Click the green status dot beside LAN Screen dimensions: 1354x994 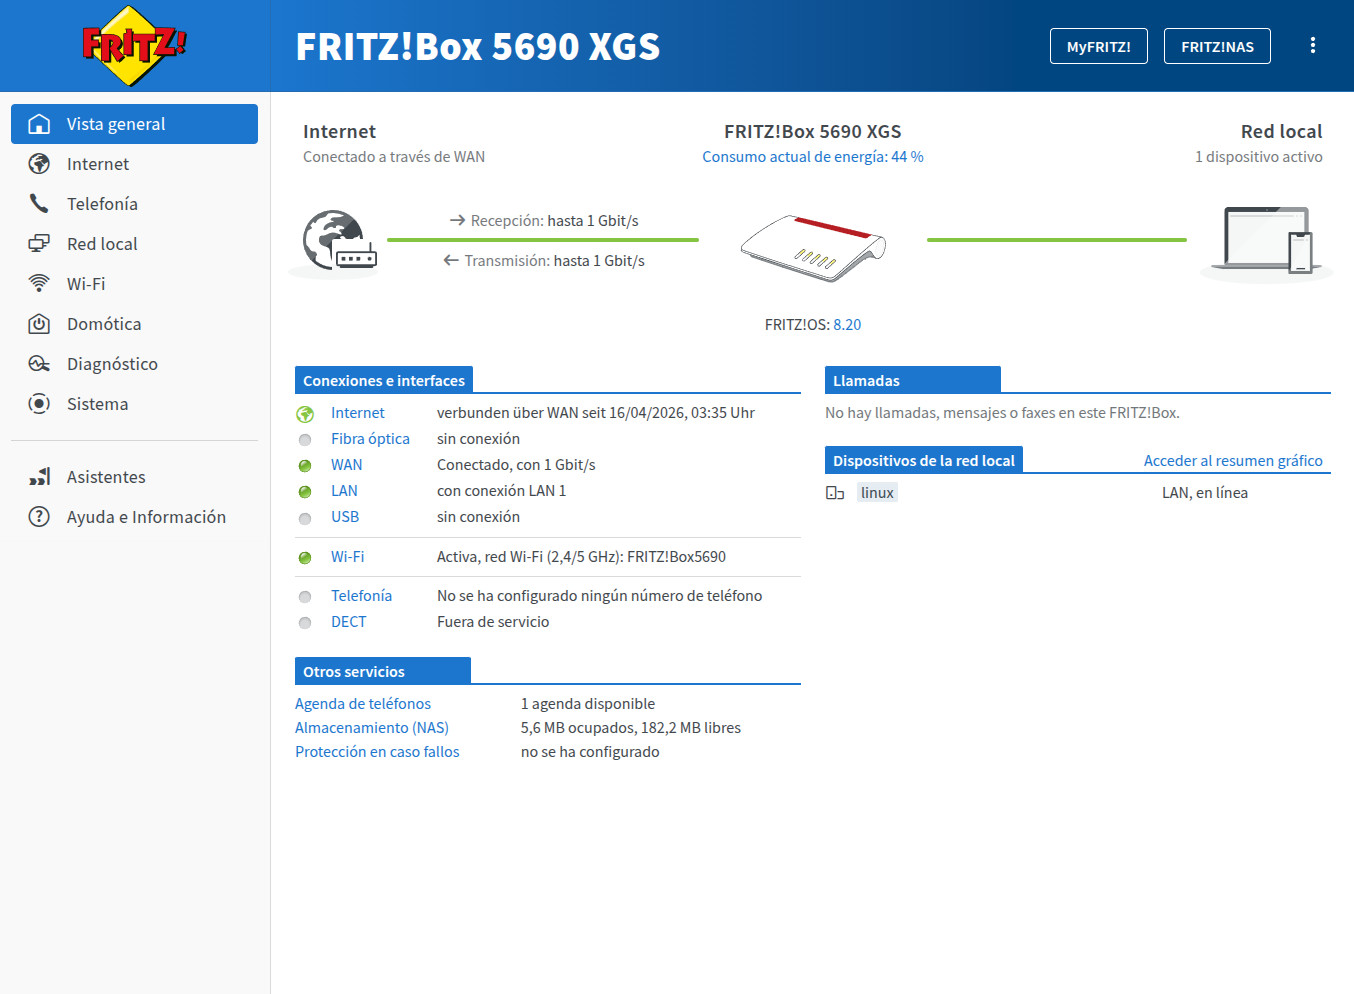tap(305, 492)
